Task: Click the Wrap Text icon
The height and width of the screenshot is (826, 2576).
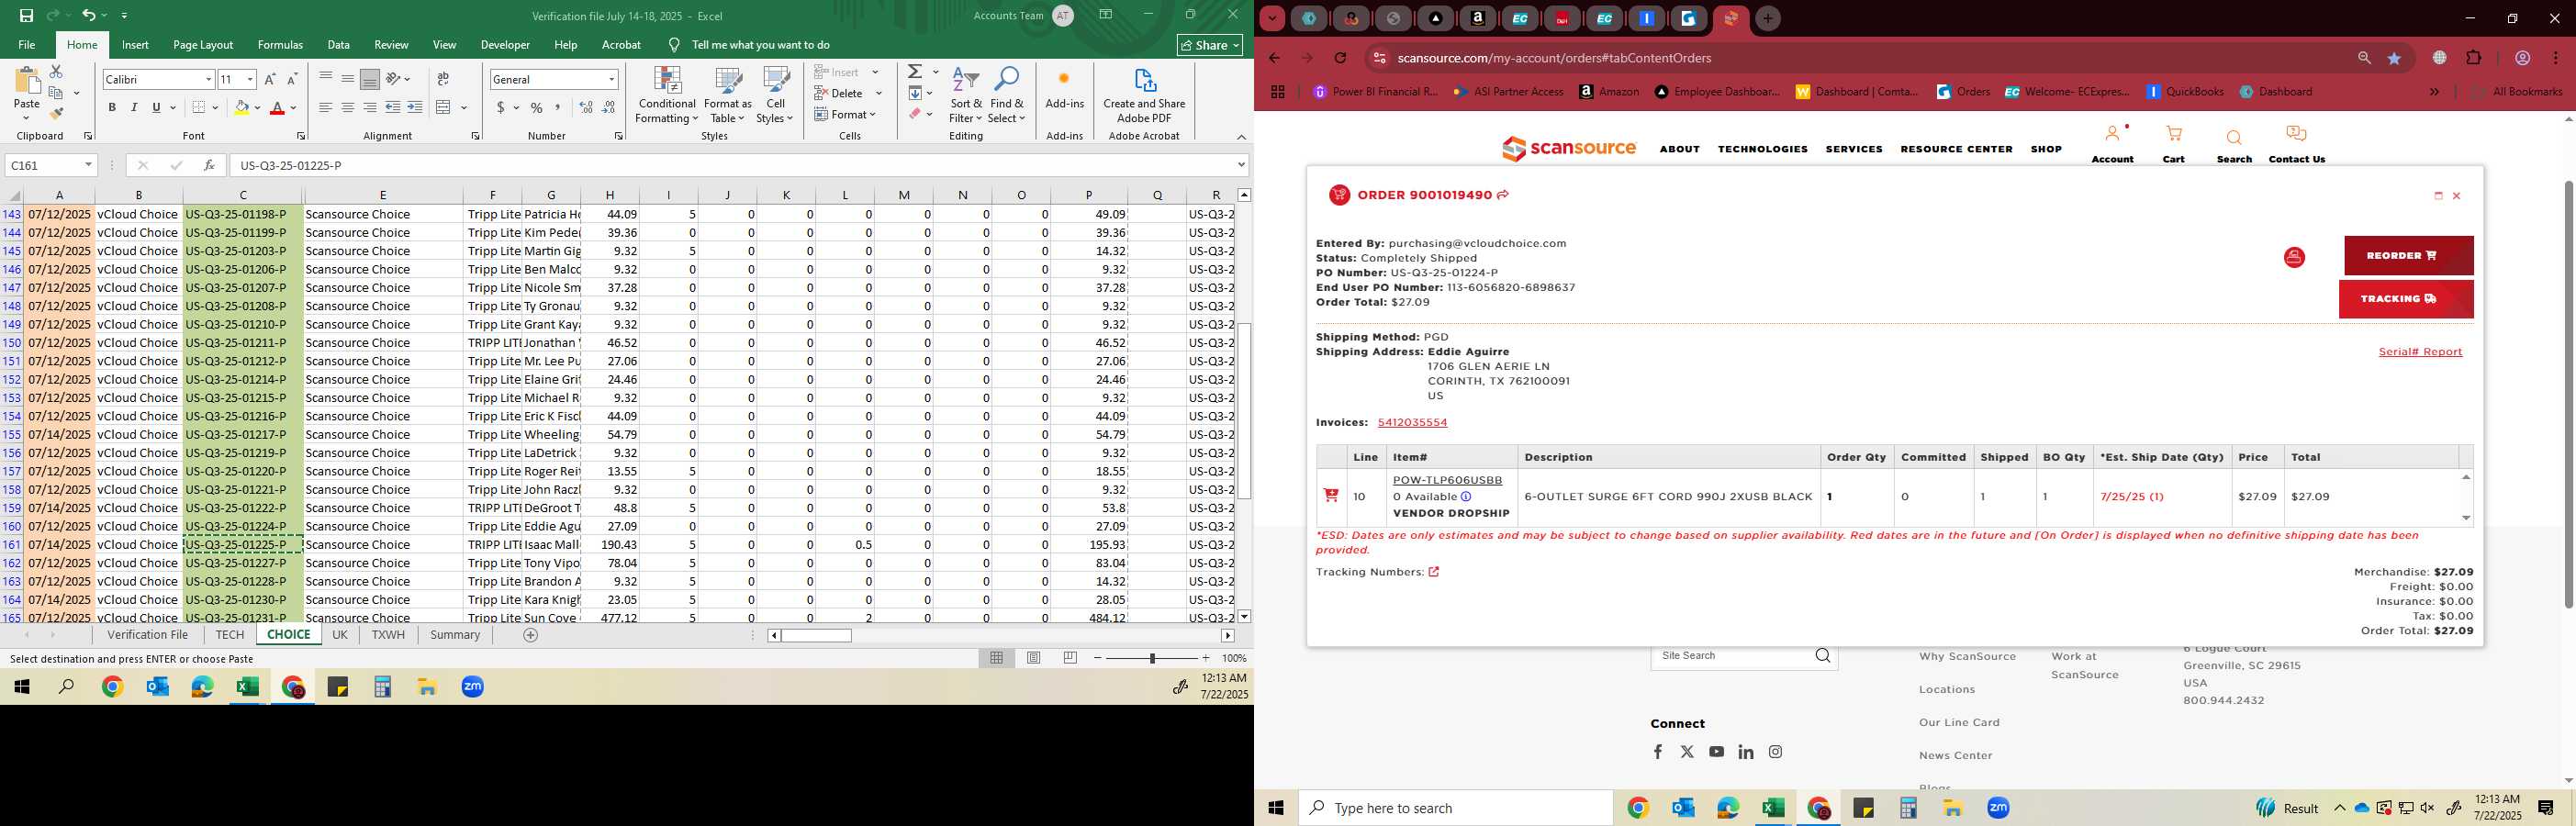Action: [443, 79]
